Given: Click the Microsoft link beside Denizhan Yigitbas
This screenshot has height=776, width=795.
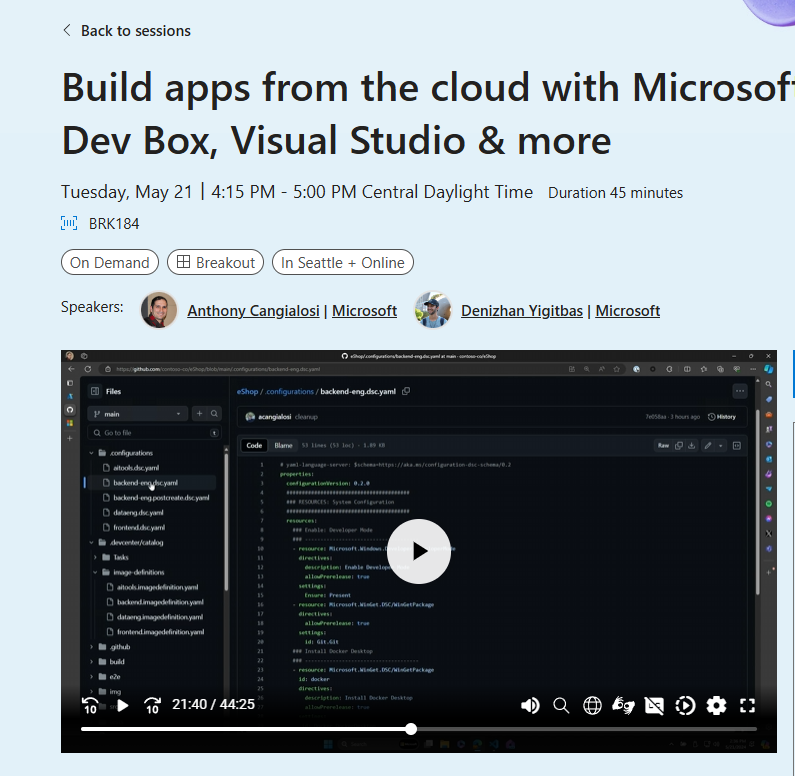Looking at the screenshot, I should point(628,310).
